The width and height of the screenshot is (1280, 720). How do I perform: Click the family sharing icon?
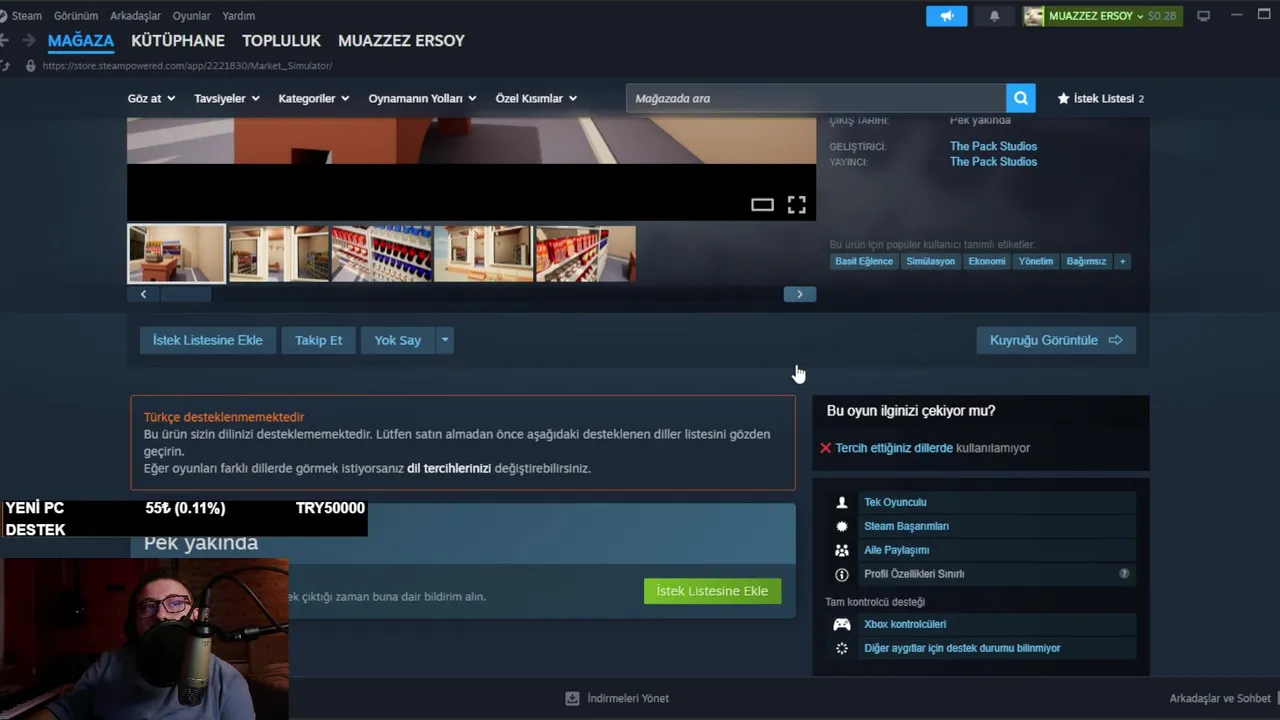tap(842, 550)
